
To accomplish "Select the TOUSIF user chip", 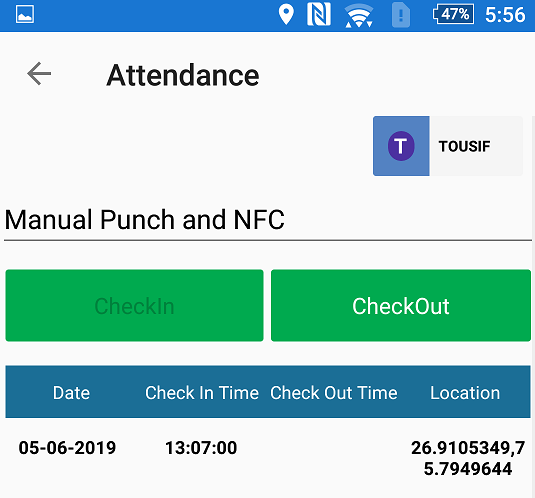I will [448, 146].
